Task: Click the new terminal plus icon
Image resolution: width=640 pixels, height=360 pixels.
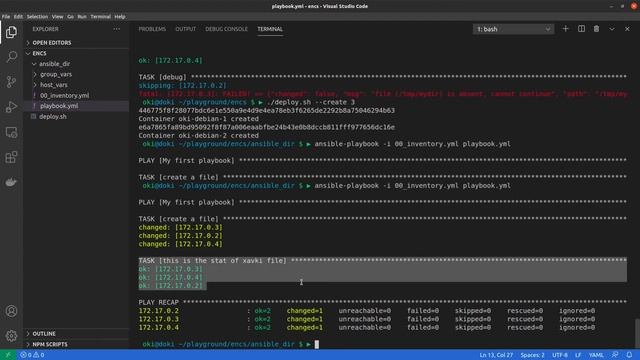Action: [x=565, y=29]
